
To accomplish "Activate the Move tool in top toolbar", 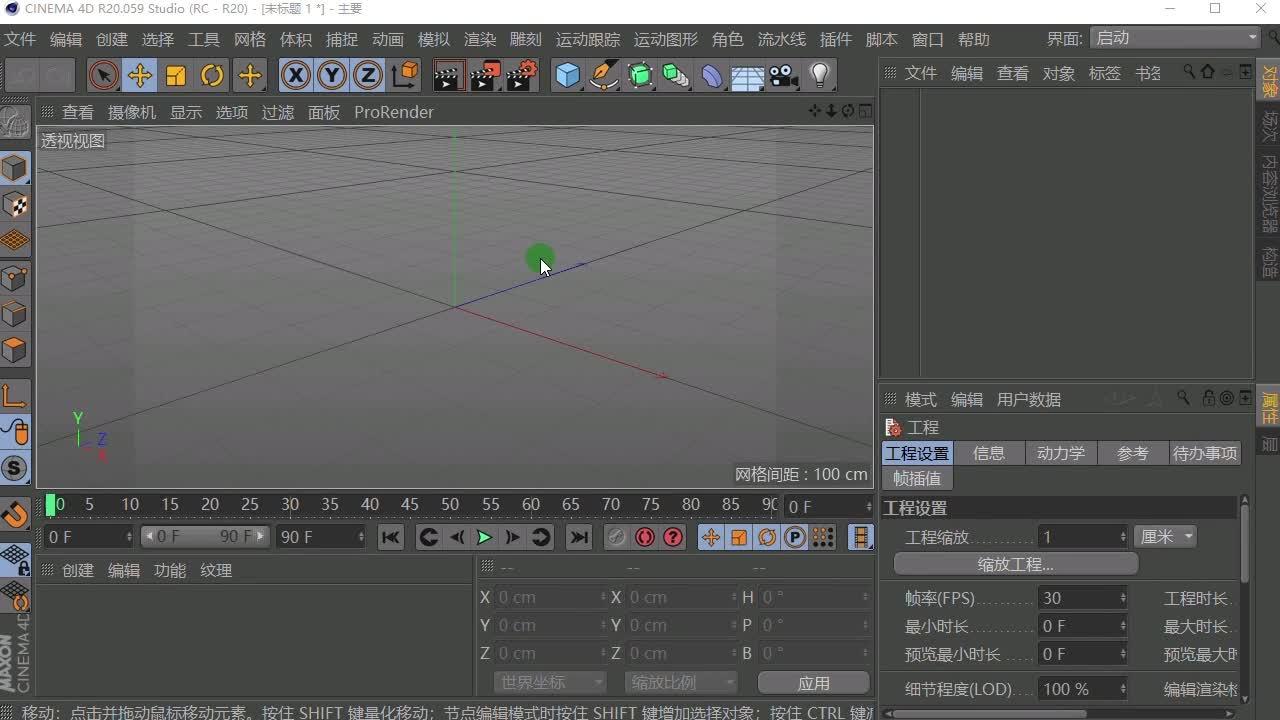I will (x=140, y=75).
